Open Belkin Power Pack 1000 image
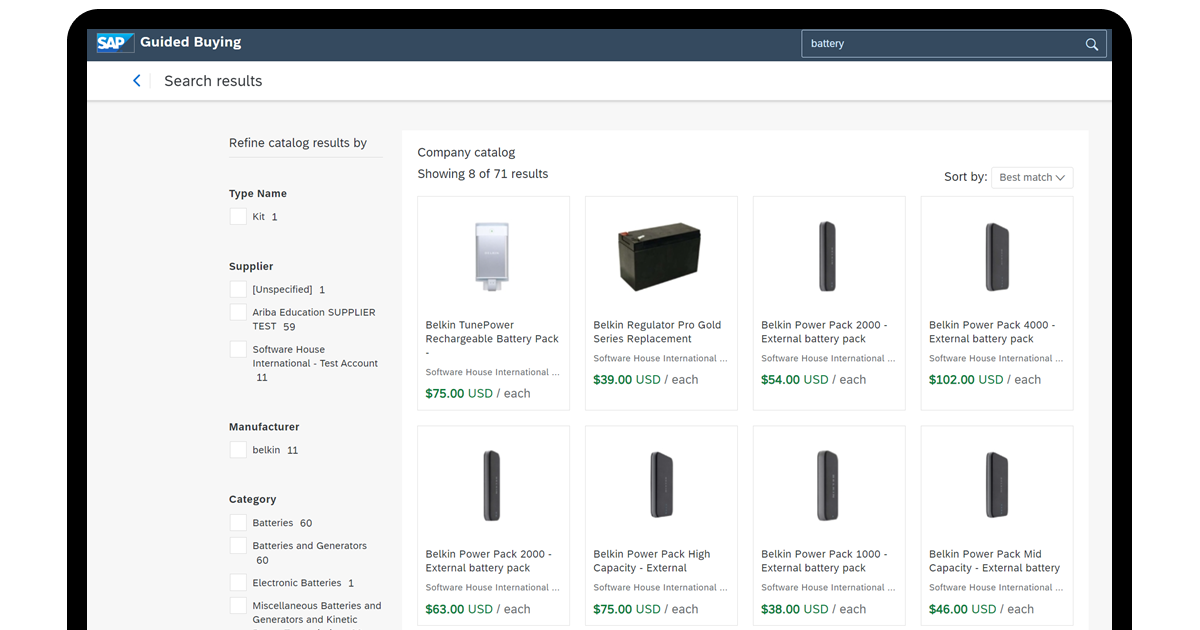 [827, 486]
